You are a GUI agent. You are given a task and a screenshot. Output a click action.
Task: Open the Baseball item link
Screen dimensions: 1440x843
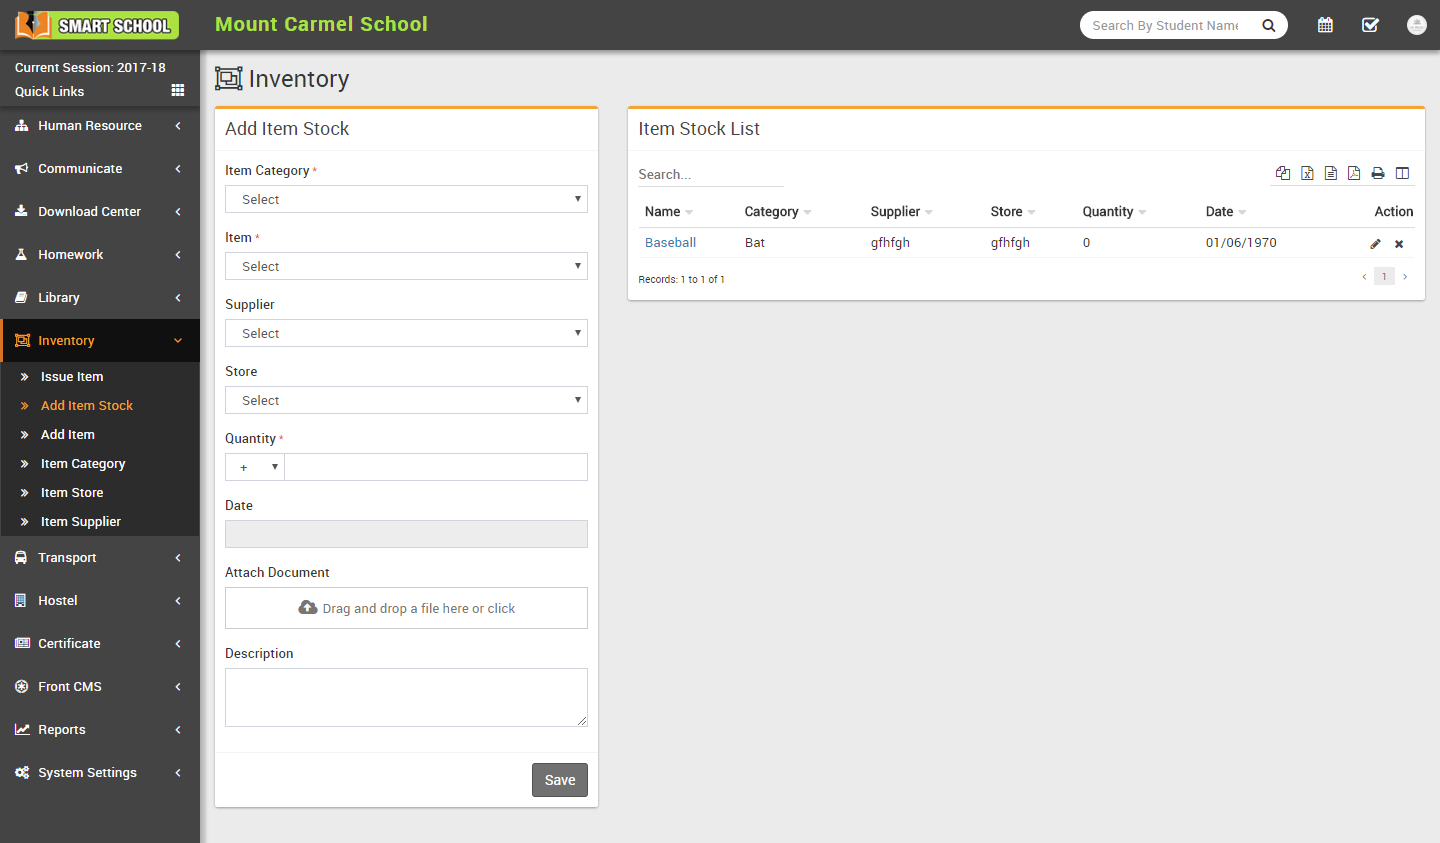pyautogui.click(x=670, y=243)
